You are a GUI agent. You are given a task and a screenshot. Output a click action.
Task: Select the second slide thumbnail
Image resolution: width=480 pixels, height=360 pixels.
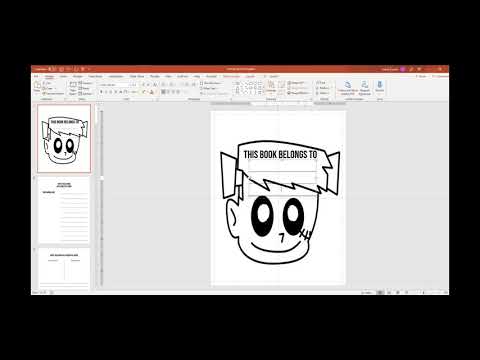[64, 210]
